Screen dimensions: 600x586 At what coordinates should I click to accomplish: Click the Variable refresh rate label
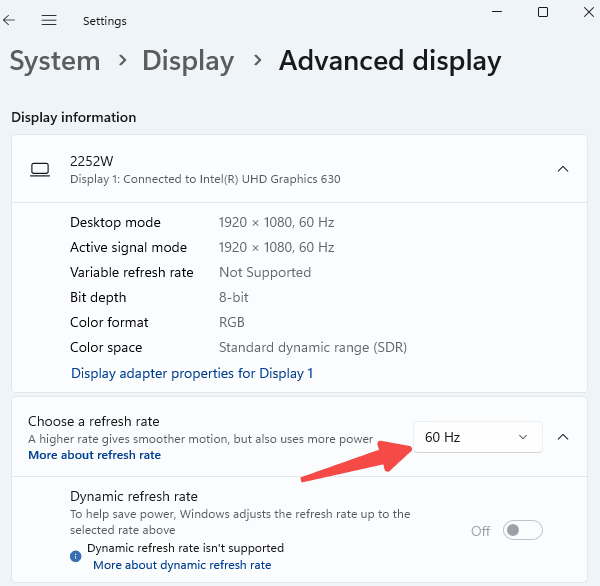132,272
